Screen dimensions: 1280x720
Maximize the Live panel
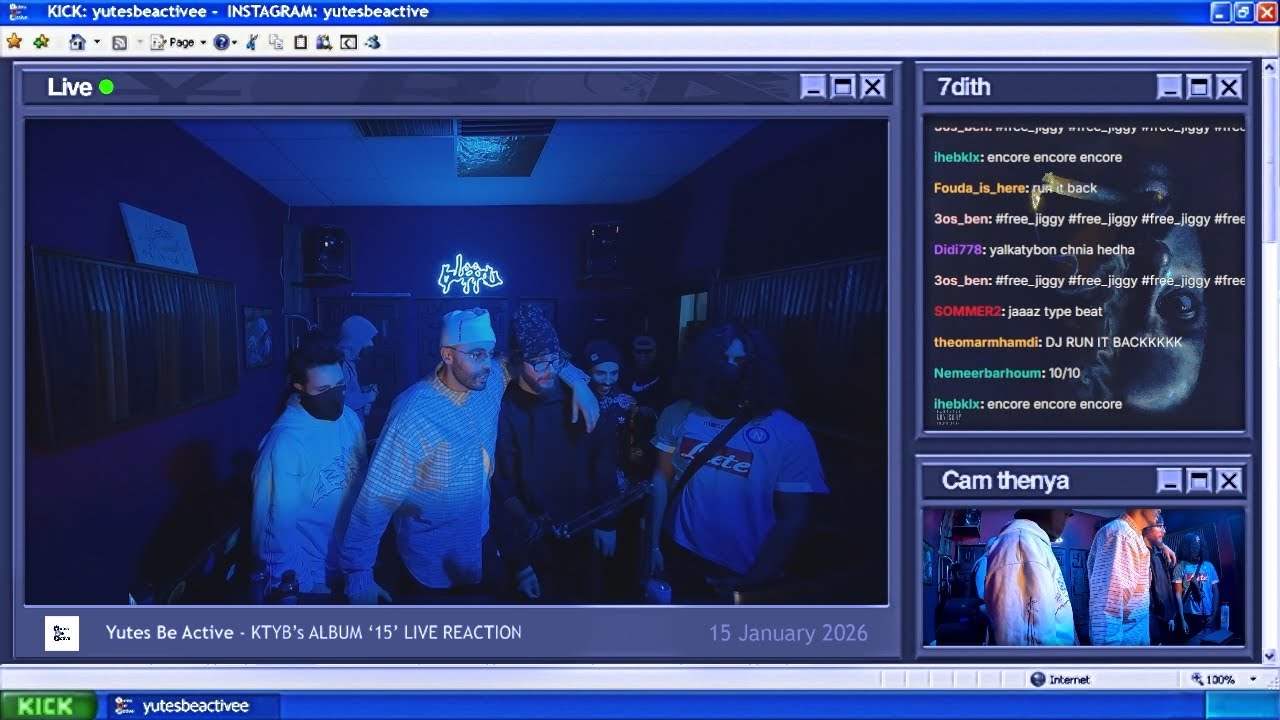(843, 87)
